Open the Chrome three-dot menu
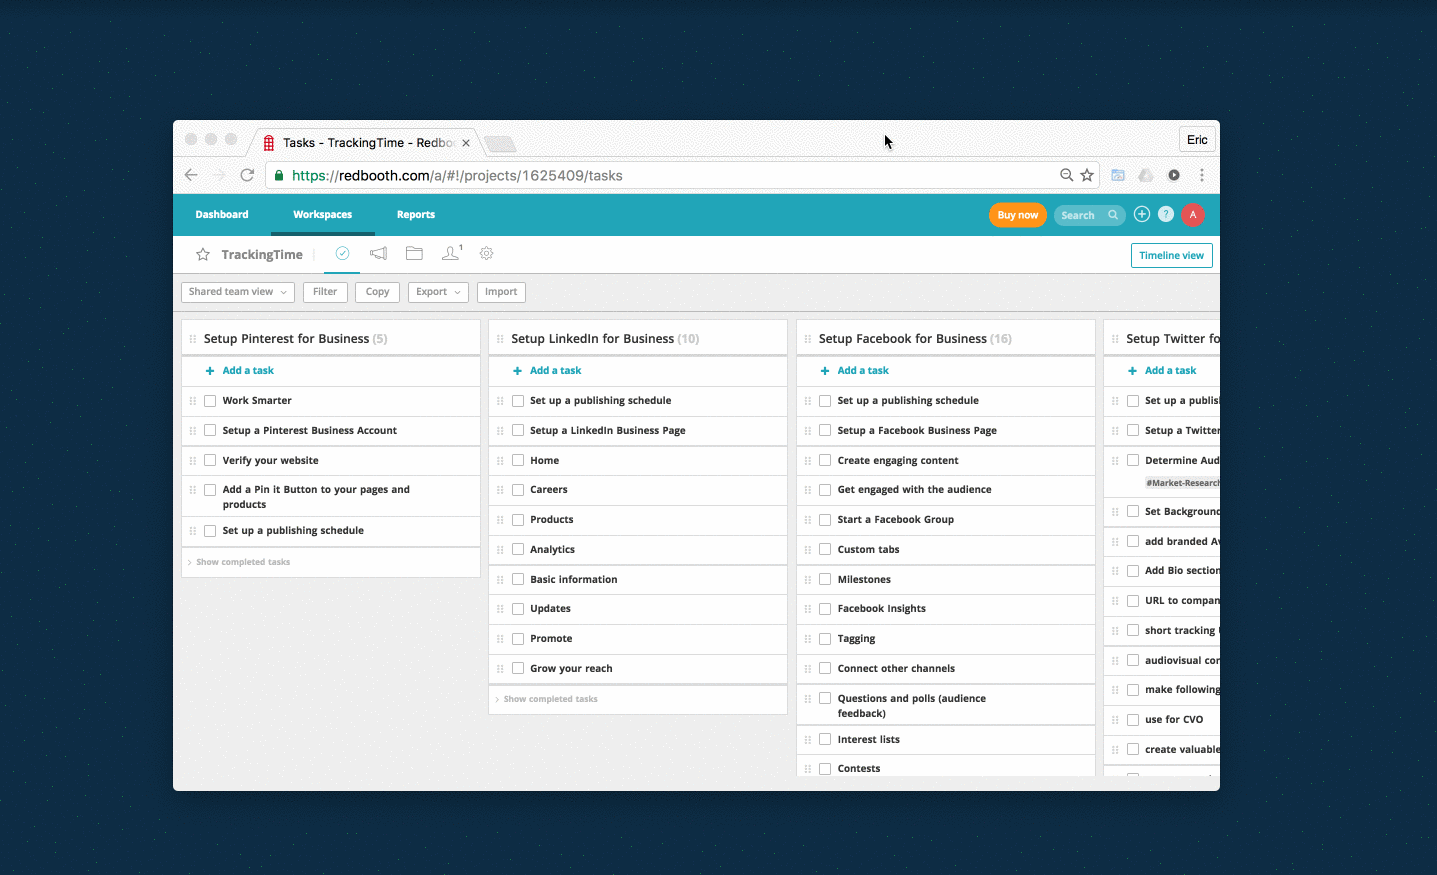1437x875 pixels. tap(1202, 175)
